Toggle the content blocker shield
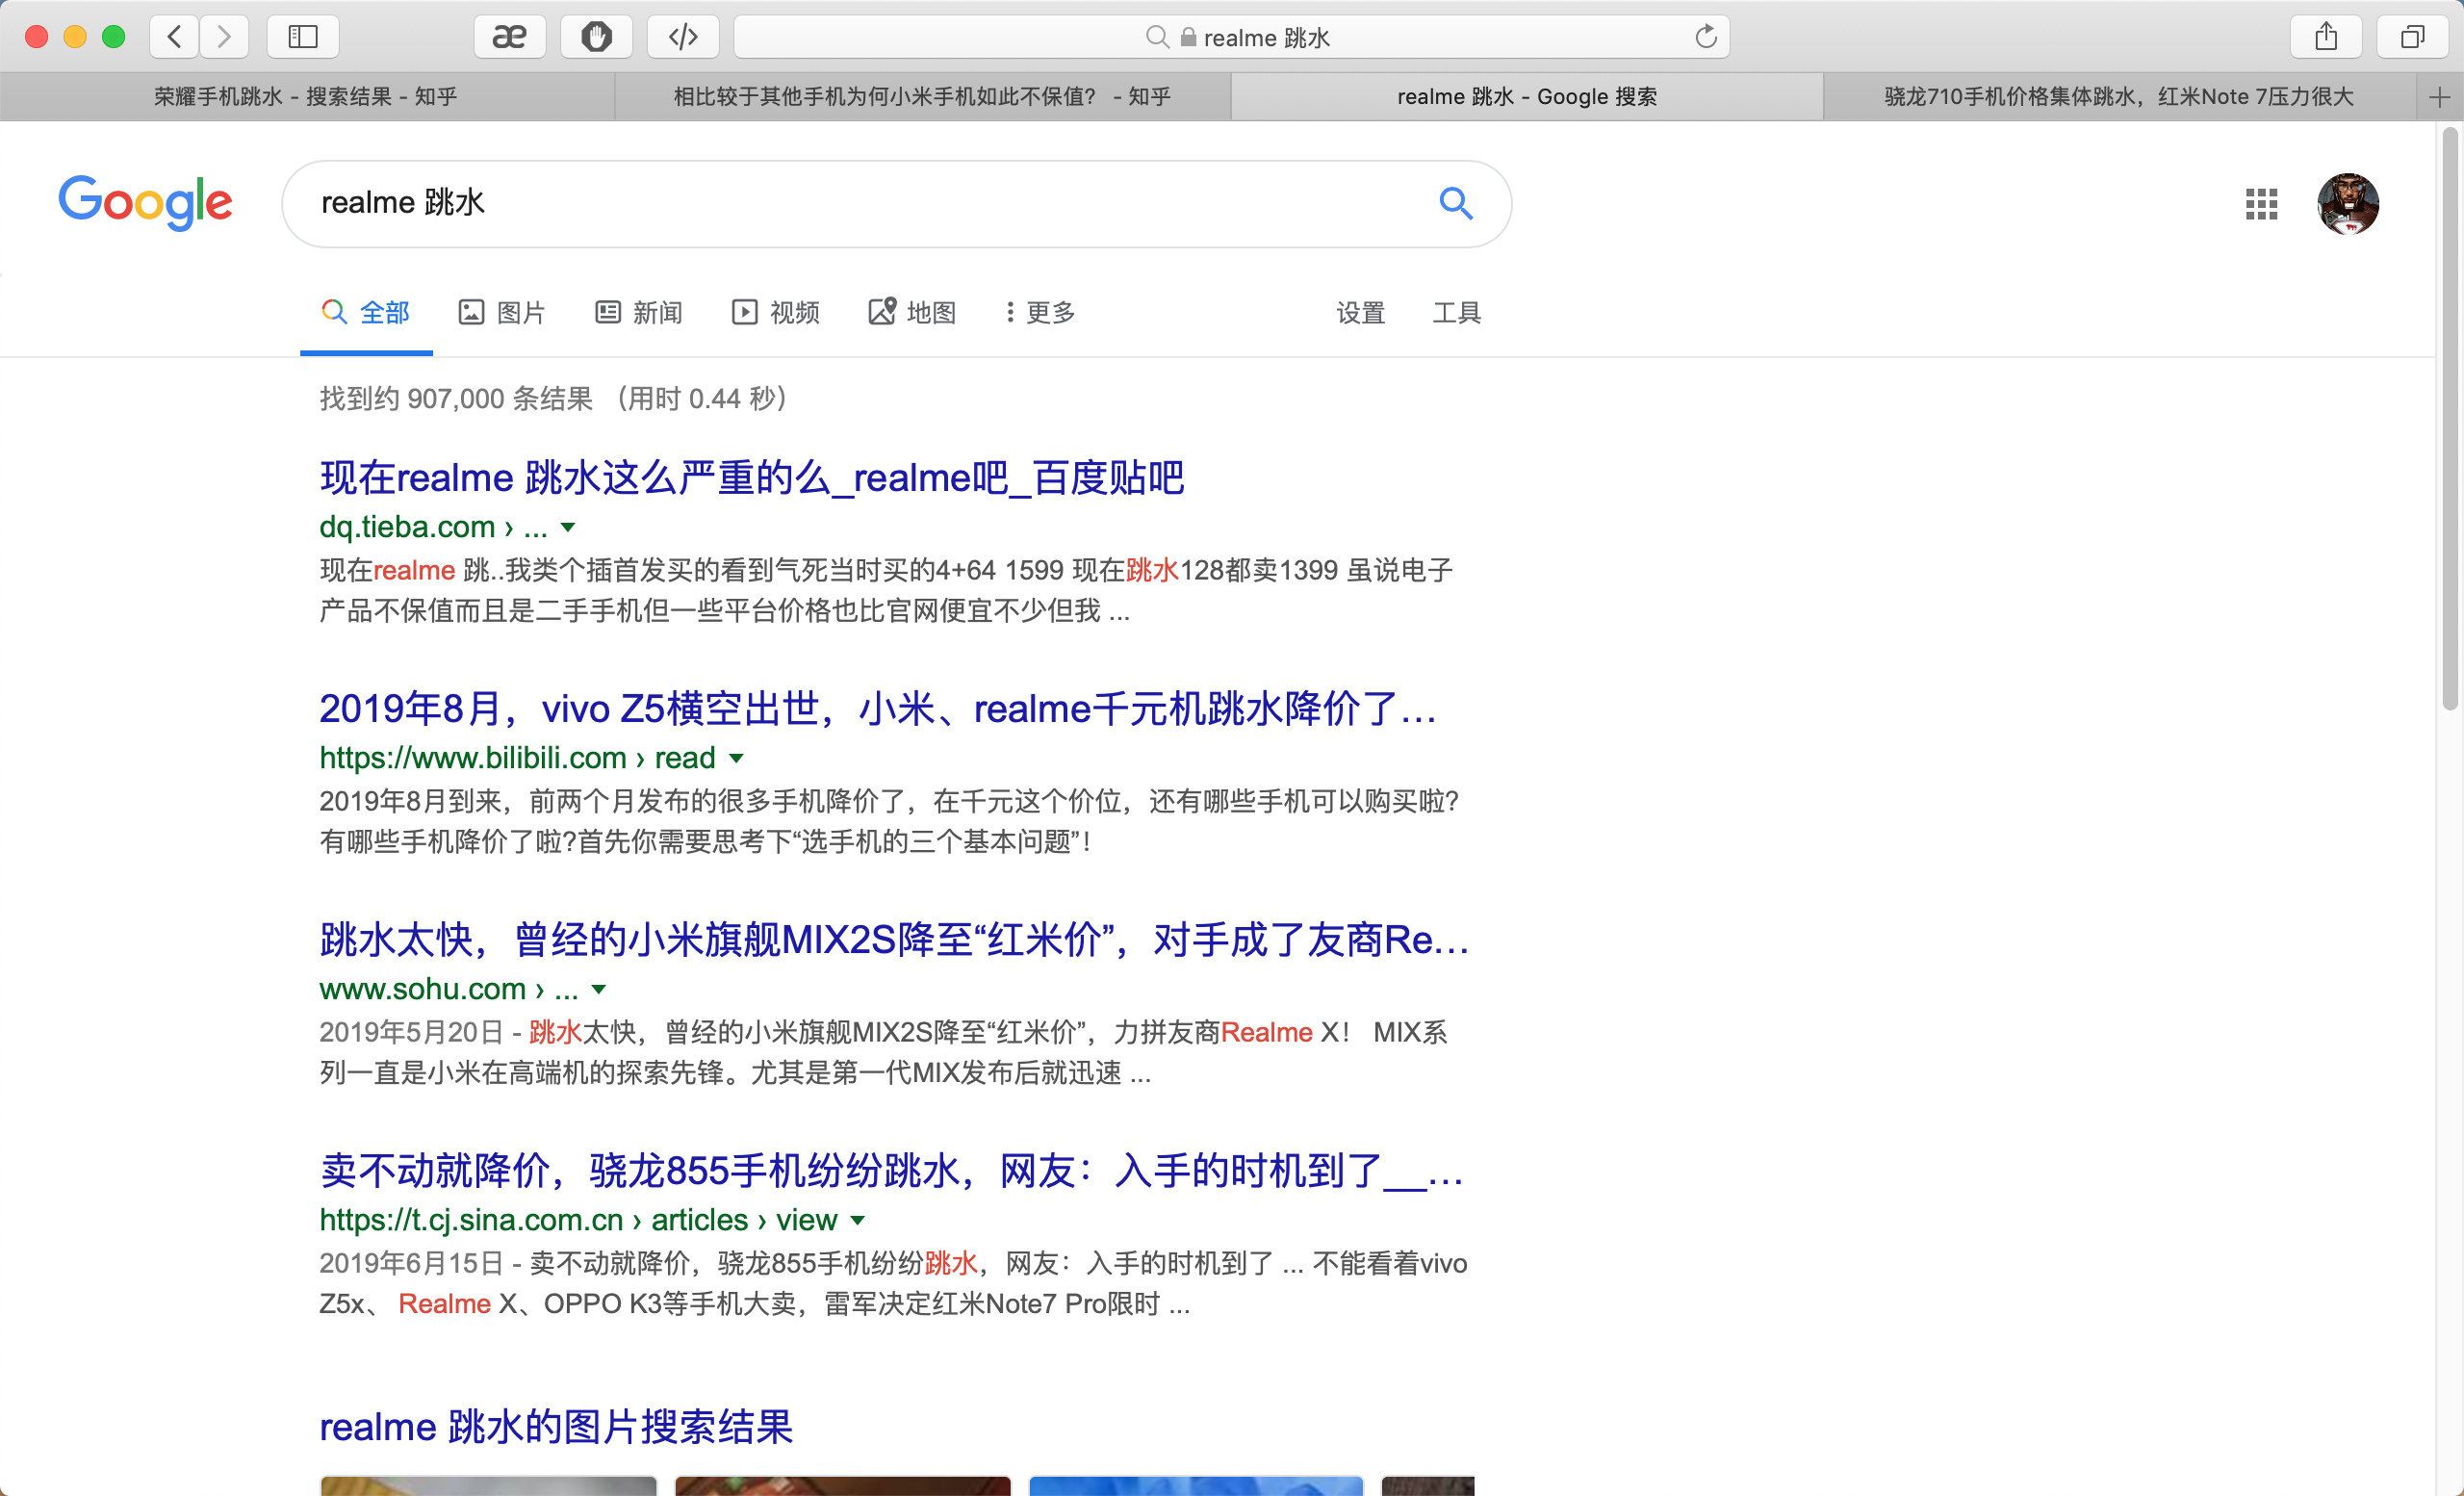This screenshot has width=2464, height=1496. click(596, 37)
